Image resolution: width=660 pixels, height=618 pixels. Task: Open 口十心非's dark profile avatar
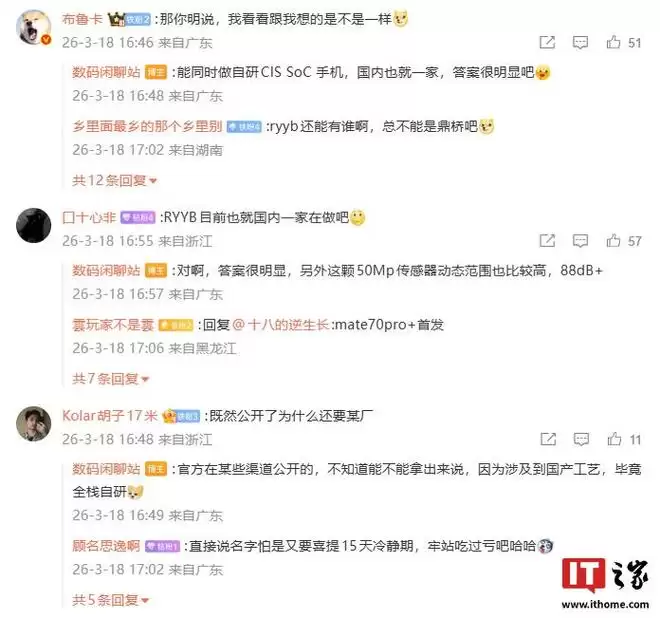pyautogui.click(x=33, y=225)
